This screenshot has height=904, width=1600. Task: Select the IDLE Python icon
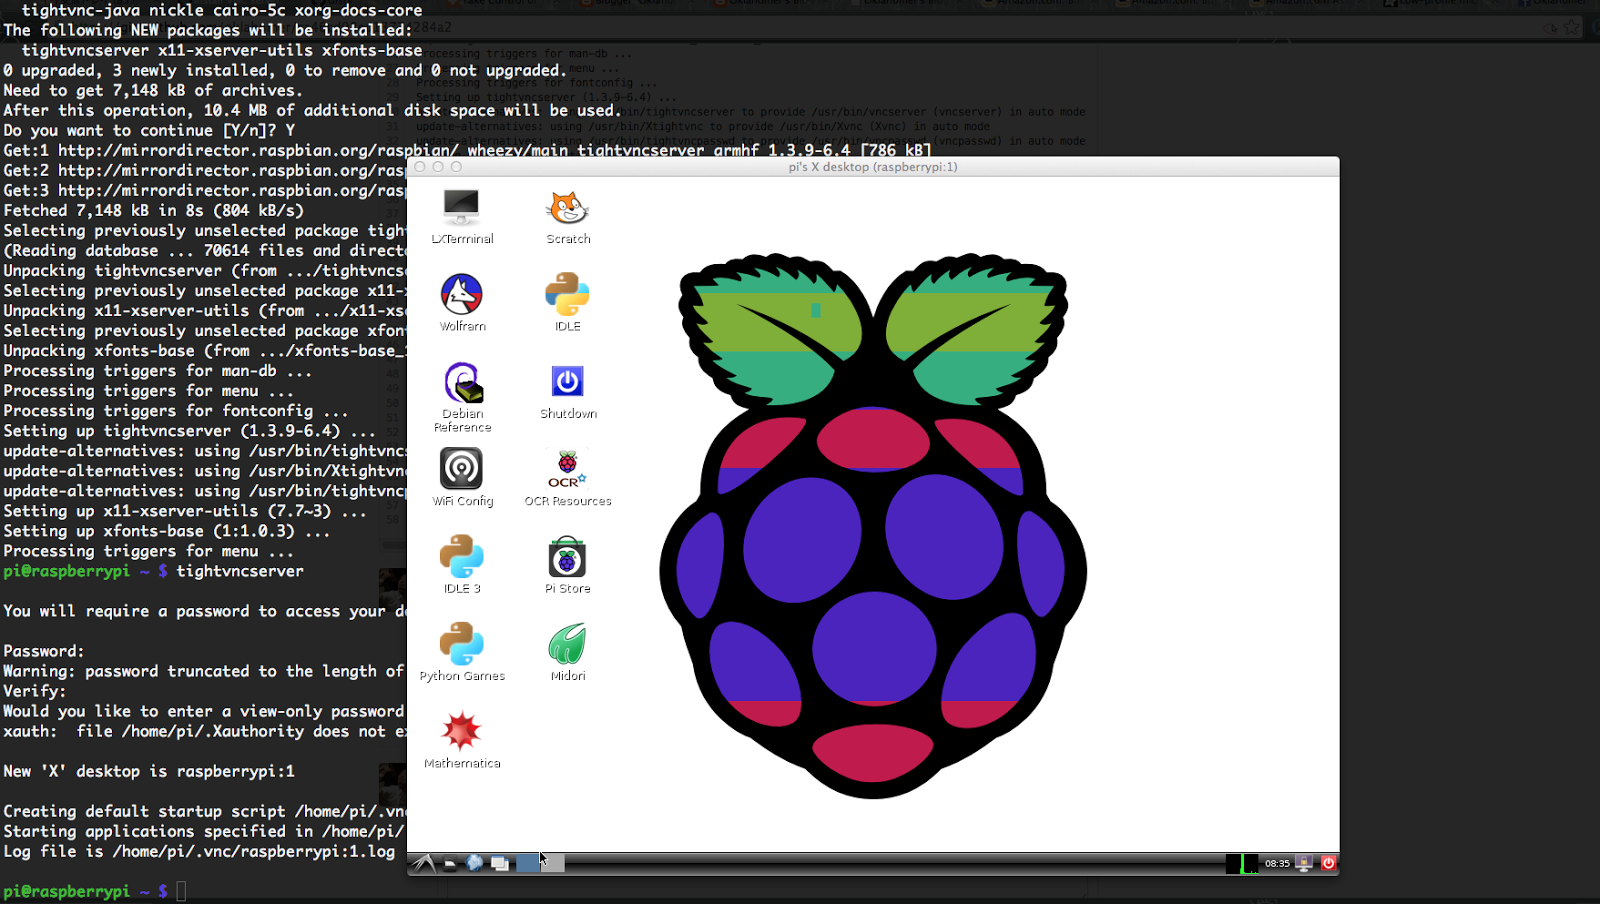568,303
